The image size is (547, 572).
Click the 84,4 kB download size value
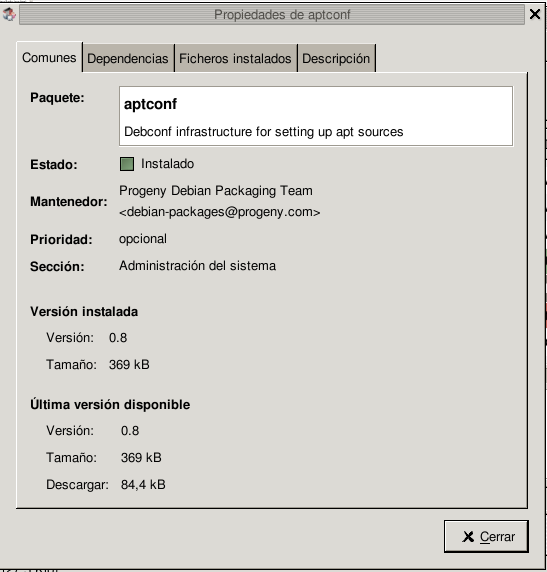pos(143,484)
